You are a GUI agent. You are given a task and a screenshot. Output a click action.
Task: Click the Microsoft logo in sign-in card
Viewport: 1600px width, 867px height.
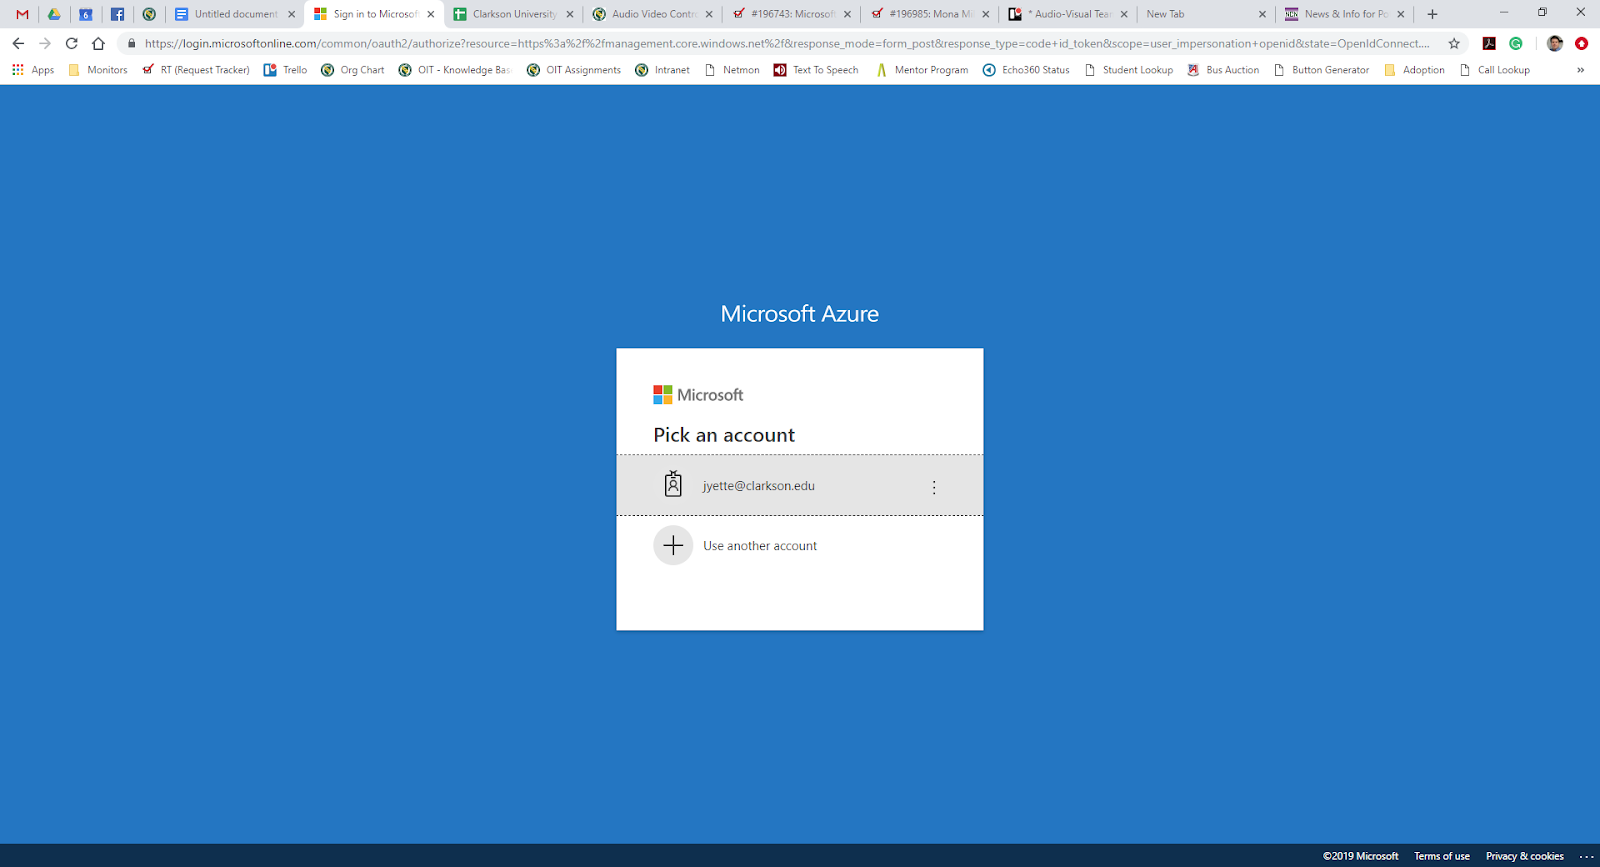pyautogui.click(x=698, y=395)
